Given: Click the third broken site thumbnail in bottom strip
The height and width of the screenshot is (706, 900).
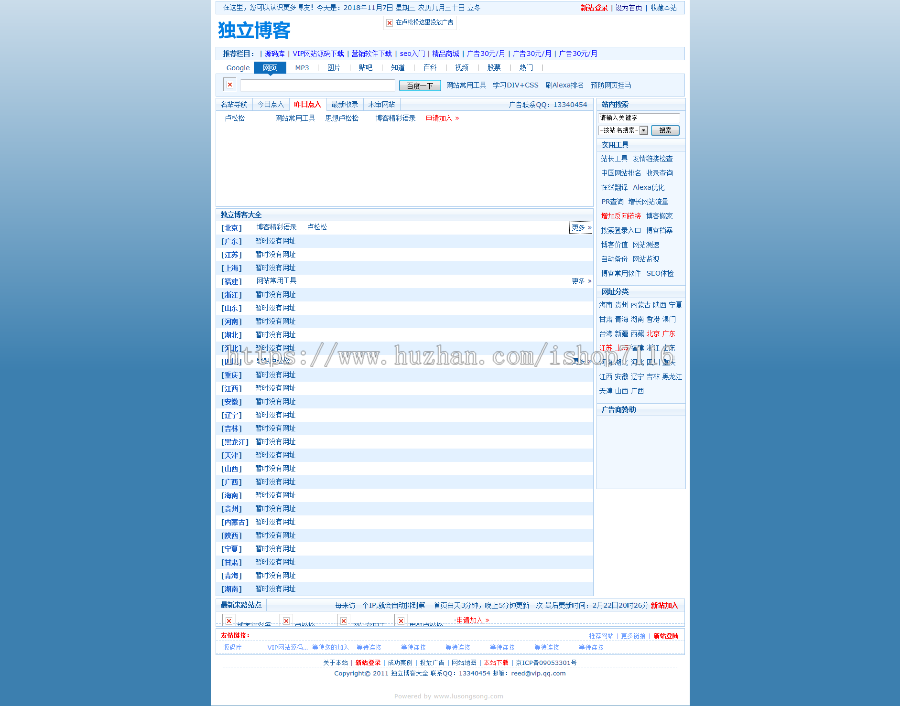Looking at the screenshot, I should [343, 620].
